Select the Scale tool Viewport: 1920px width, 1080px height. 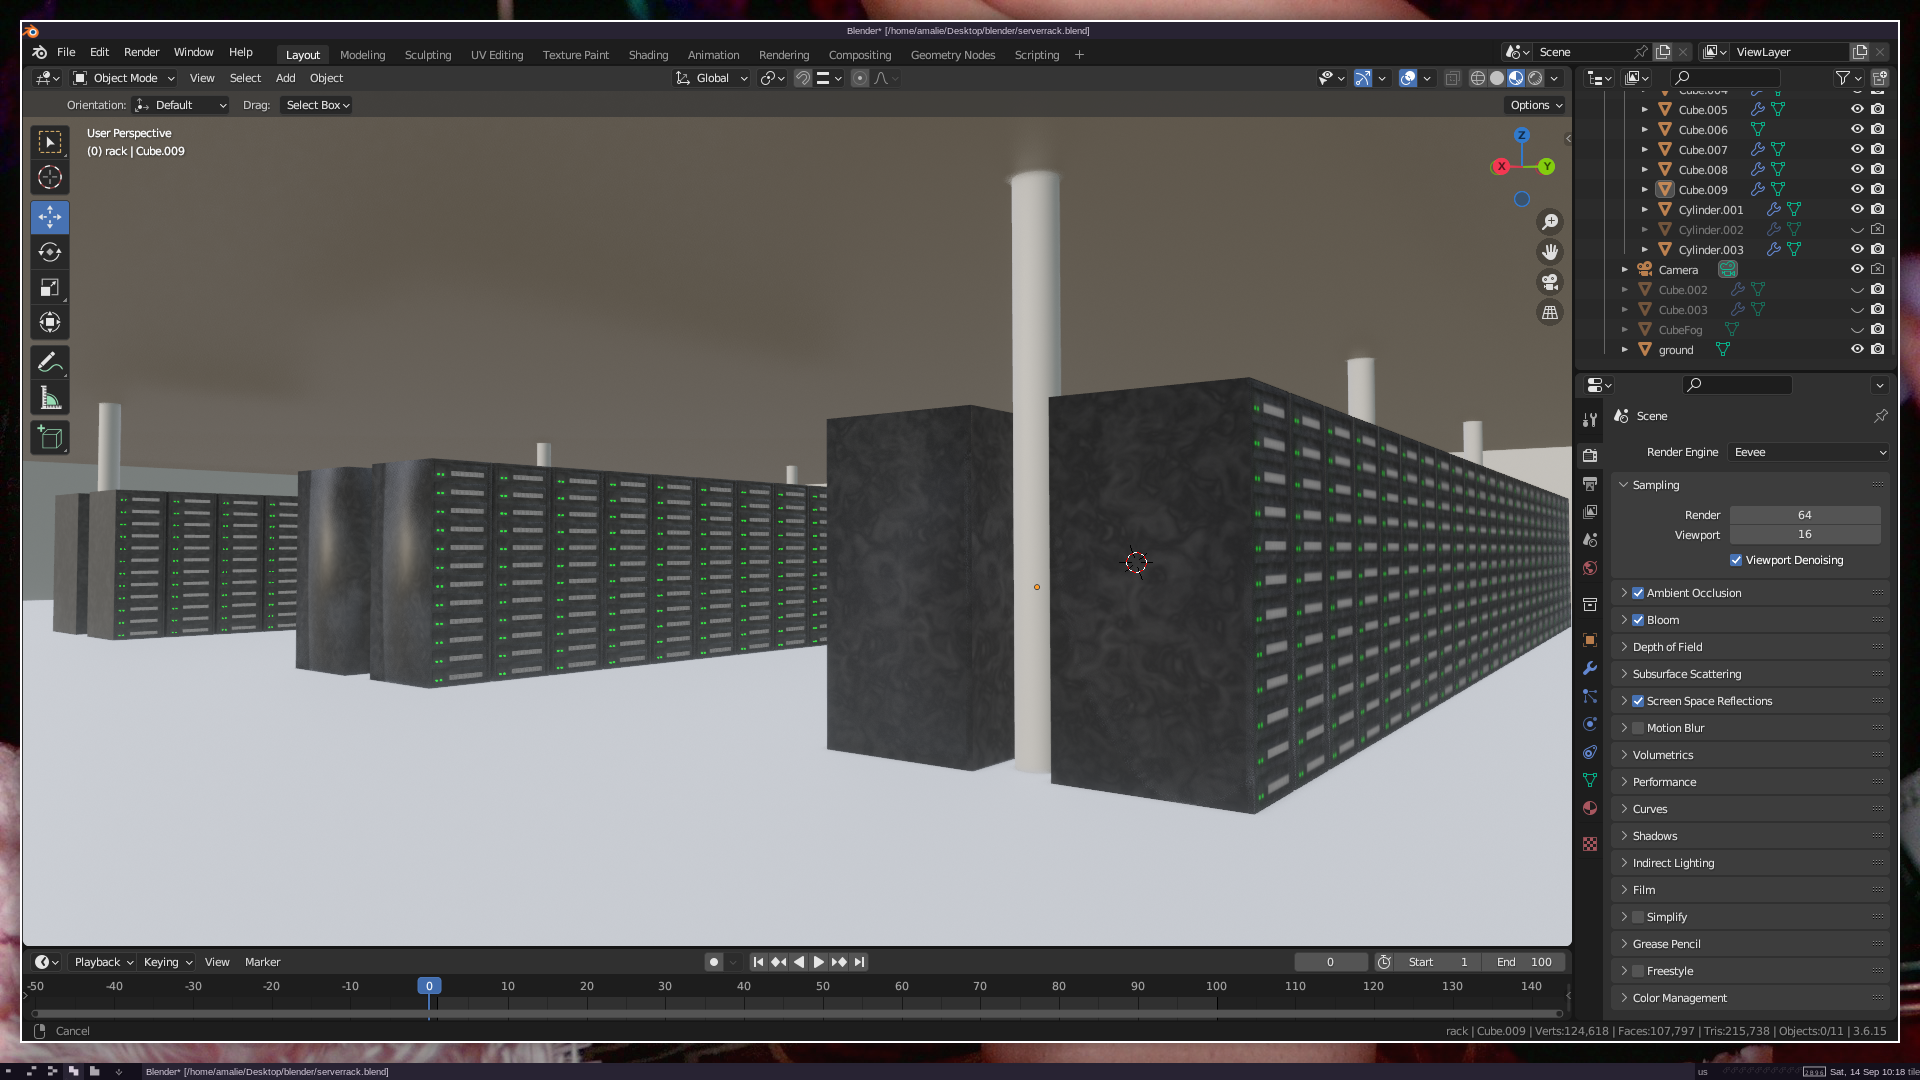click(x=50, y=288)
